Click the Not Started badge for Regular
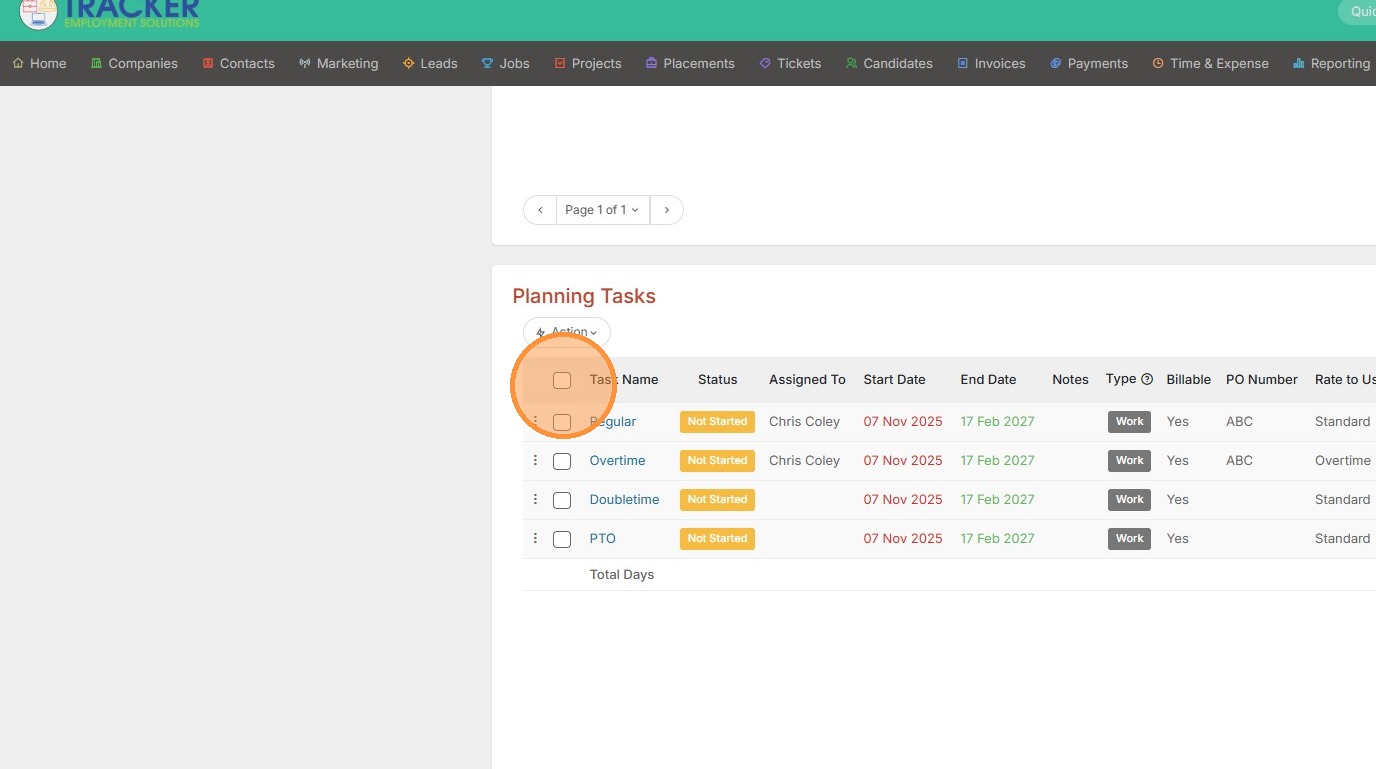Screen dimensions: 1376x769 click(x=717, y=421)
